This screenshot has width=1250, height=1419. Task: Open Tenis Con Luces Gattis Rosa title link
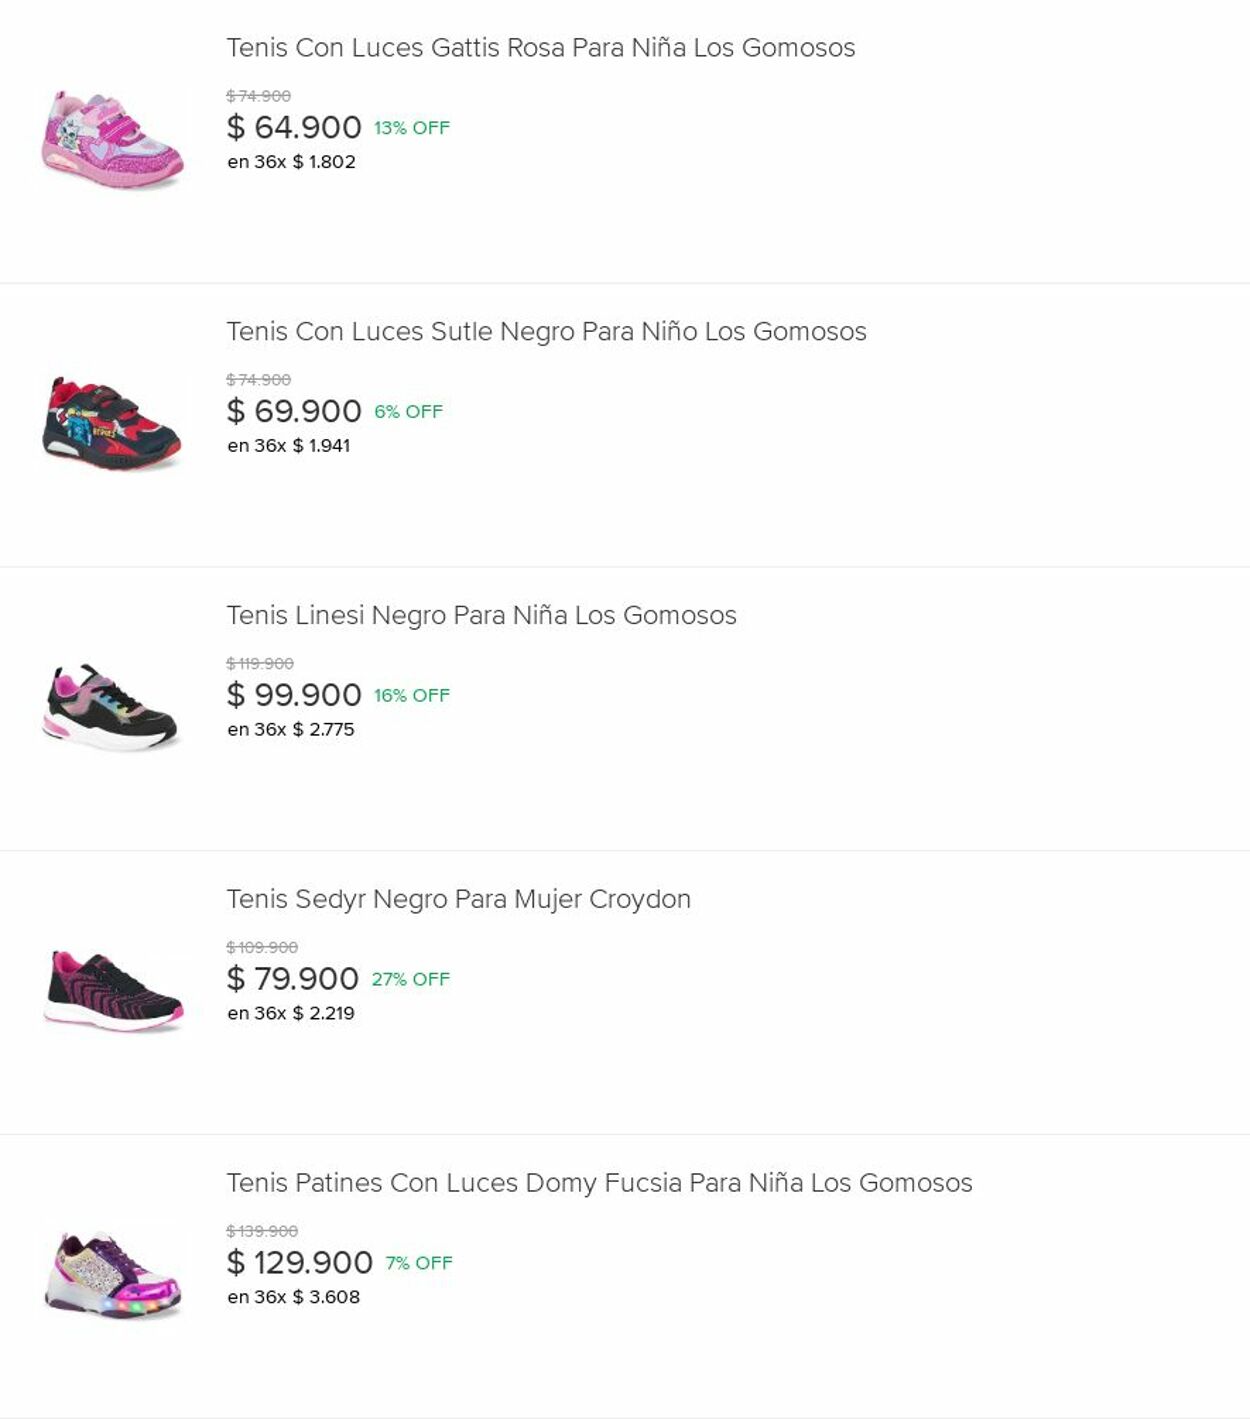tap(540, 48)
